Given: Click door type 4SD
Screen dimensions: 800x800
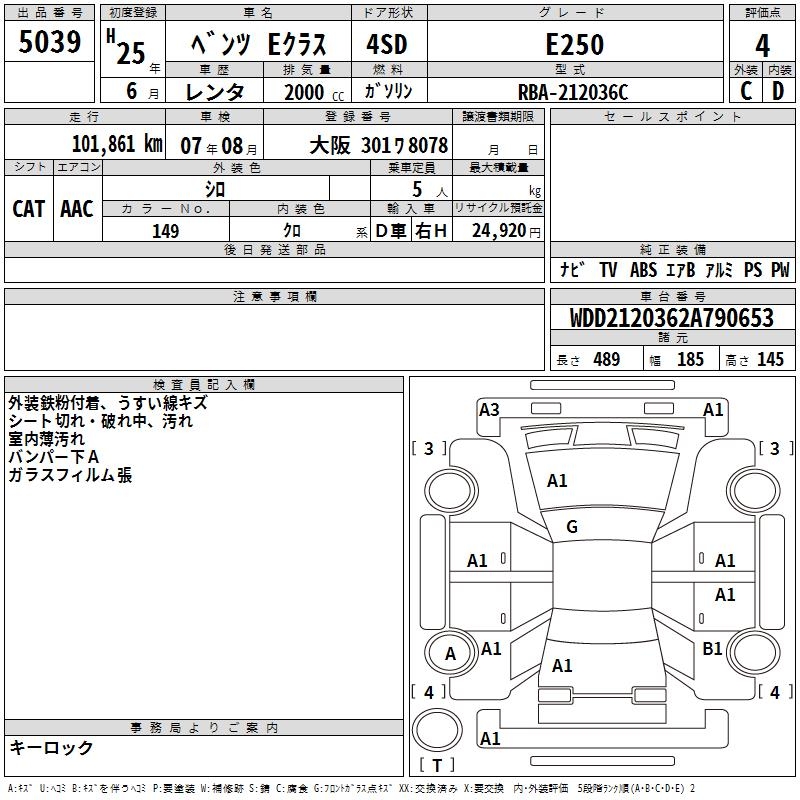Looking at the screenshot, I should click(x=387, y=44).
